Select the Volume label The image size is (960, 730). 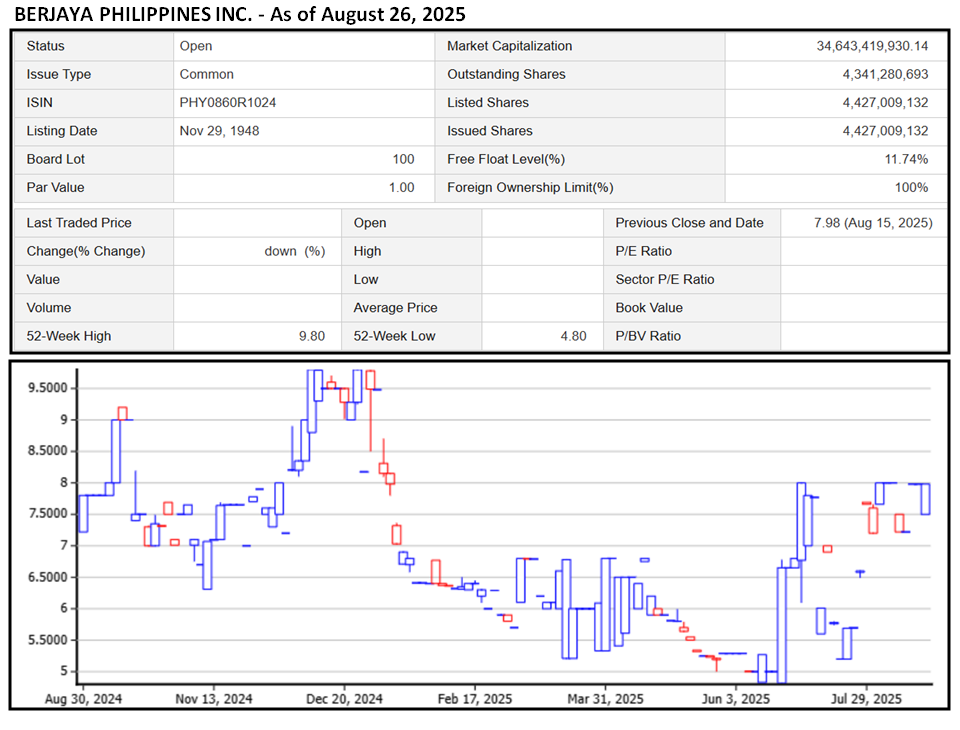pyautogui.click(x=49, y=307)
